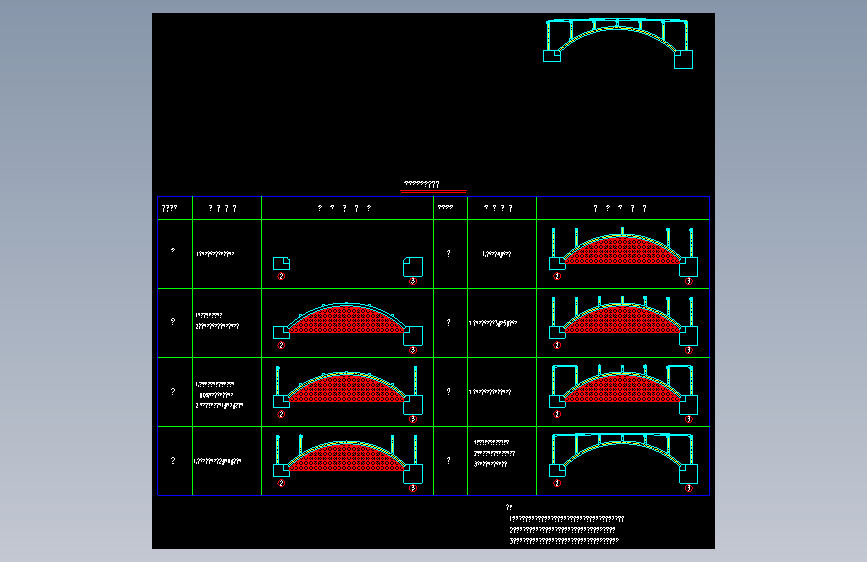The width and height of the screenshot is (867, 562).
Task: Pick the table diagram of completed bridge without red fill
Action: pos(623,463)
